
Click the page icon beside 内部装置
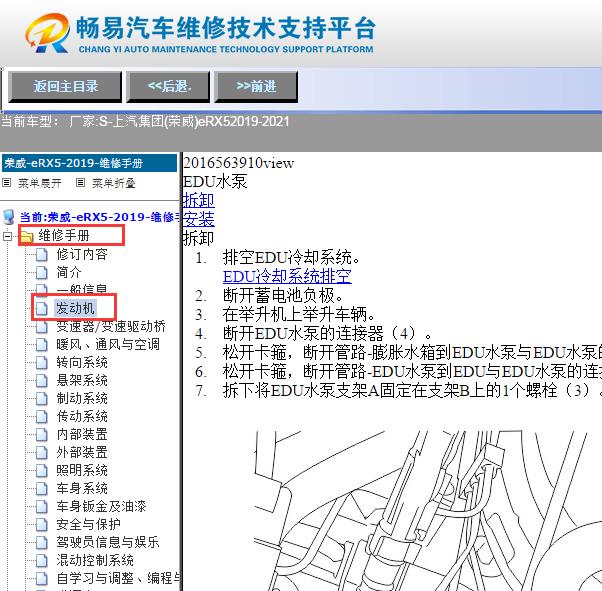point(41,435)
